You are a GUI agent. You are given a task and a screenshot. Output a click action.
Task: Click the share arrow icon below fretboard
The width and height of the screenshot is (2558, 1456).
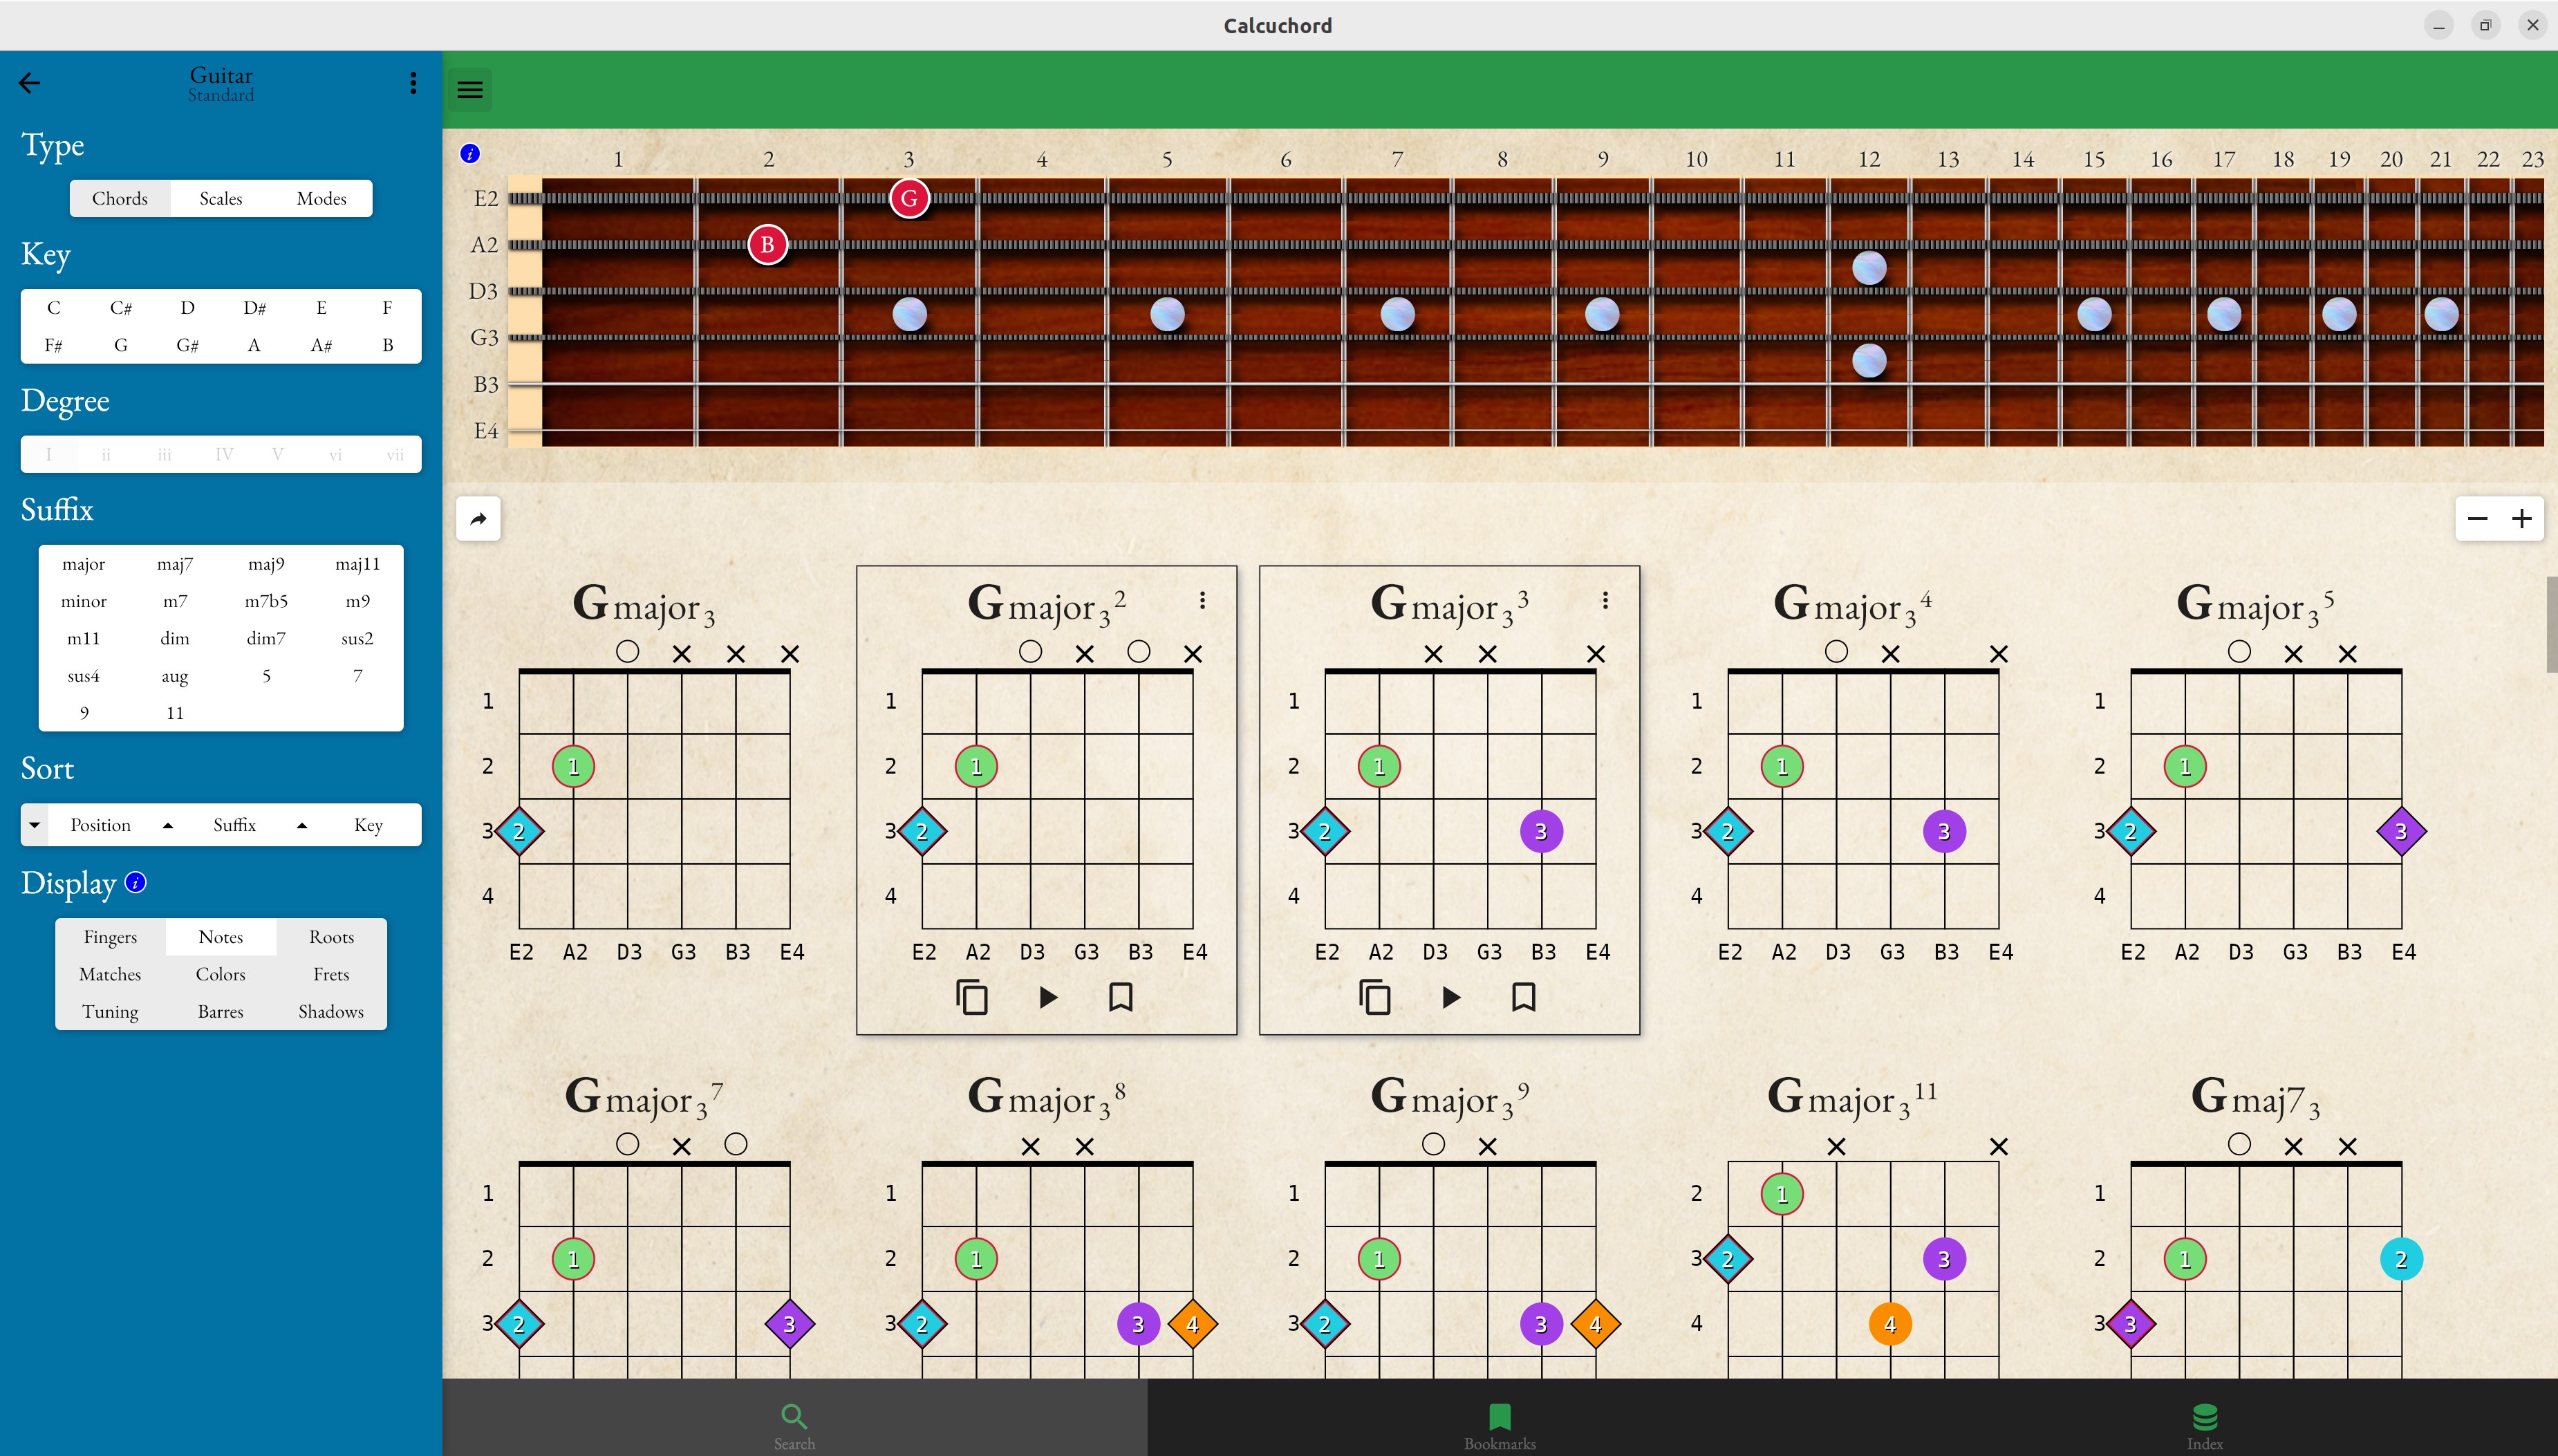point(478,519)
